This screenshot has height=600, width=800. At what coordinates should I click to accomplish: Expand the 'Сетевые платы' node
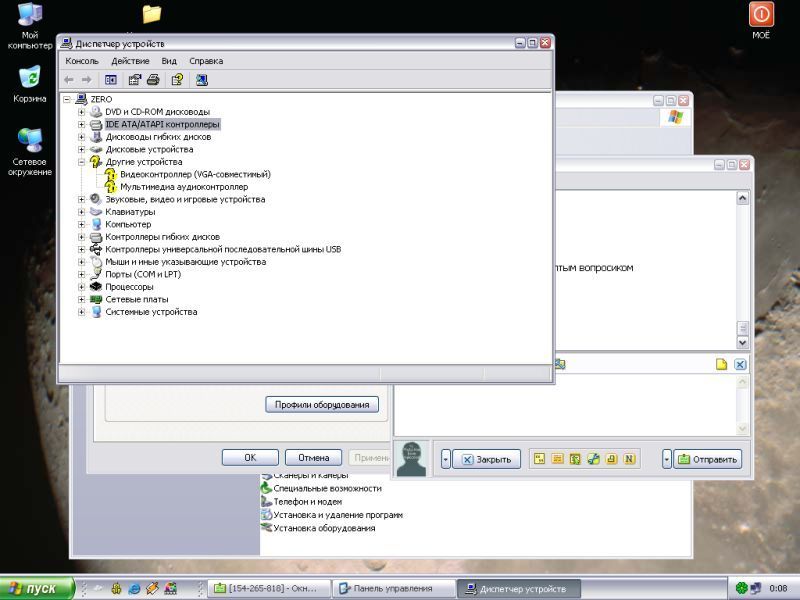[x=82, y=299]
